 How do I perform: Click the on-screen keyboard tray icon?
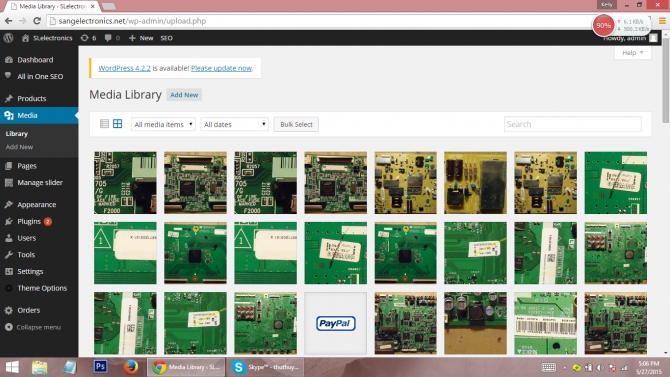coord(549,367)
